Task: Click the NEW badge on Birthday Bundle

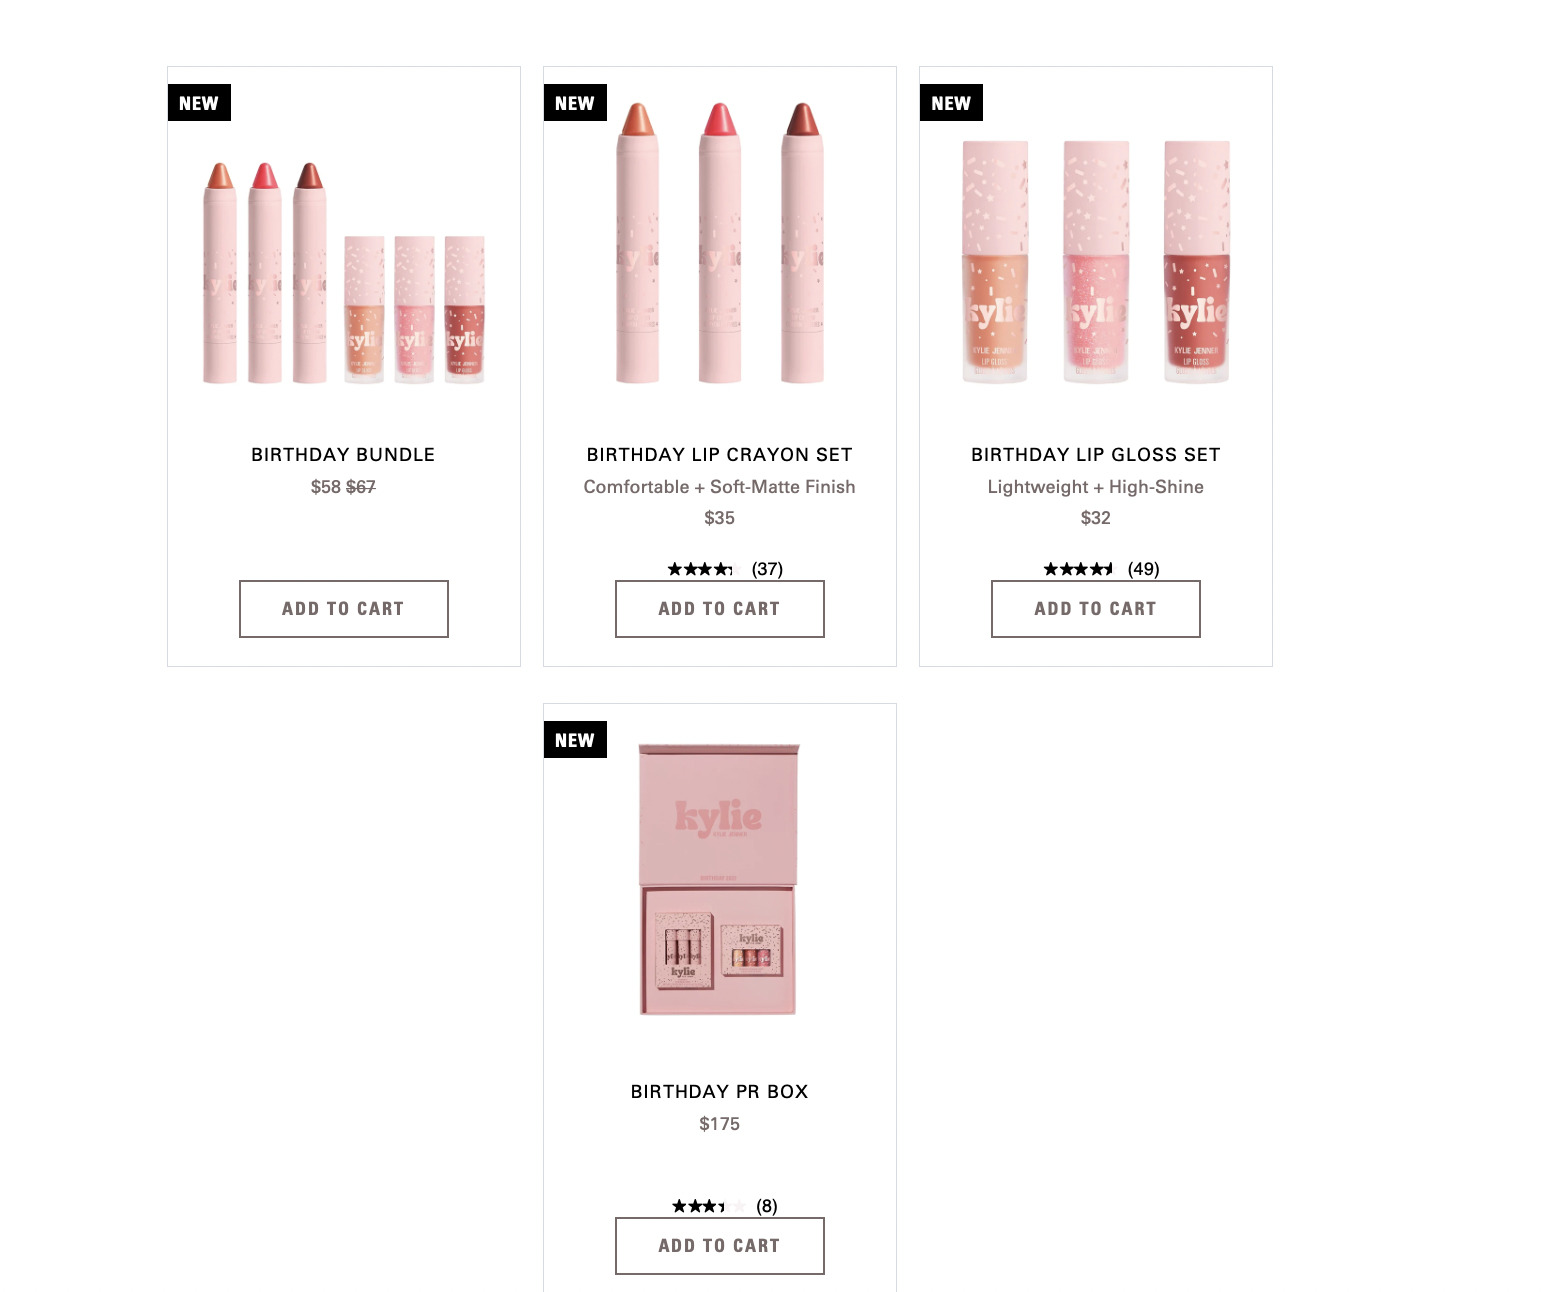Action: (x=199, y=103)
